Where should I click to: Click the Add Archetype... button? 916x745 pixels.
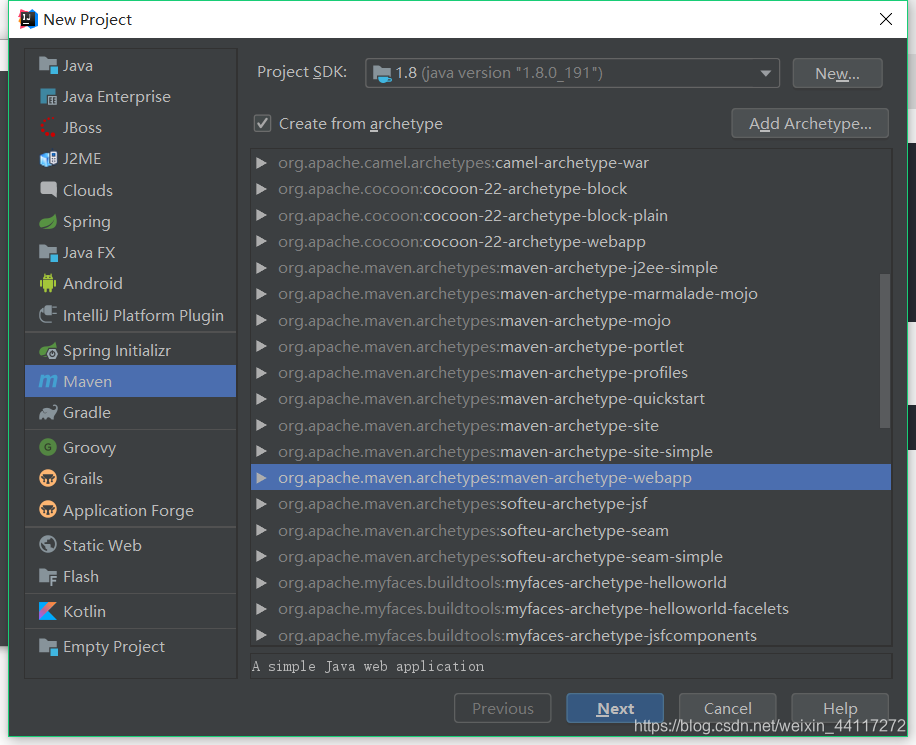coord(810,123)
